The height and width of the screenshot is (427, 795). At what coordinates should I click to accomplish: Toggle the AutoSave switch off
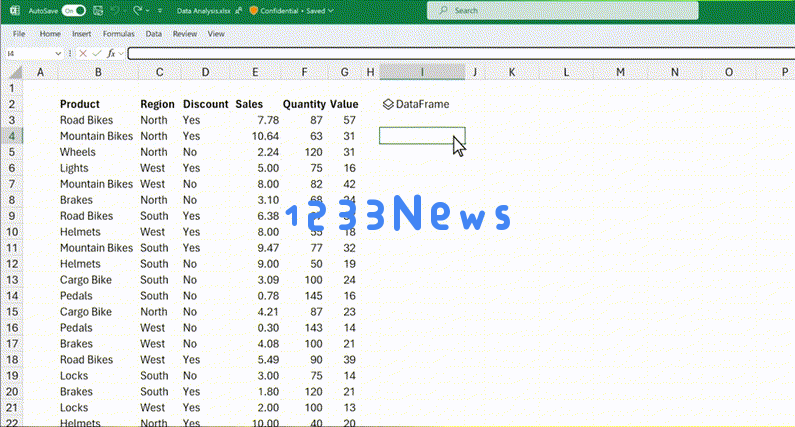pos(74,11)
